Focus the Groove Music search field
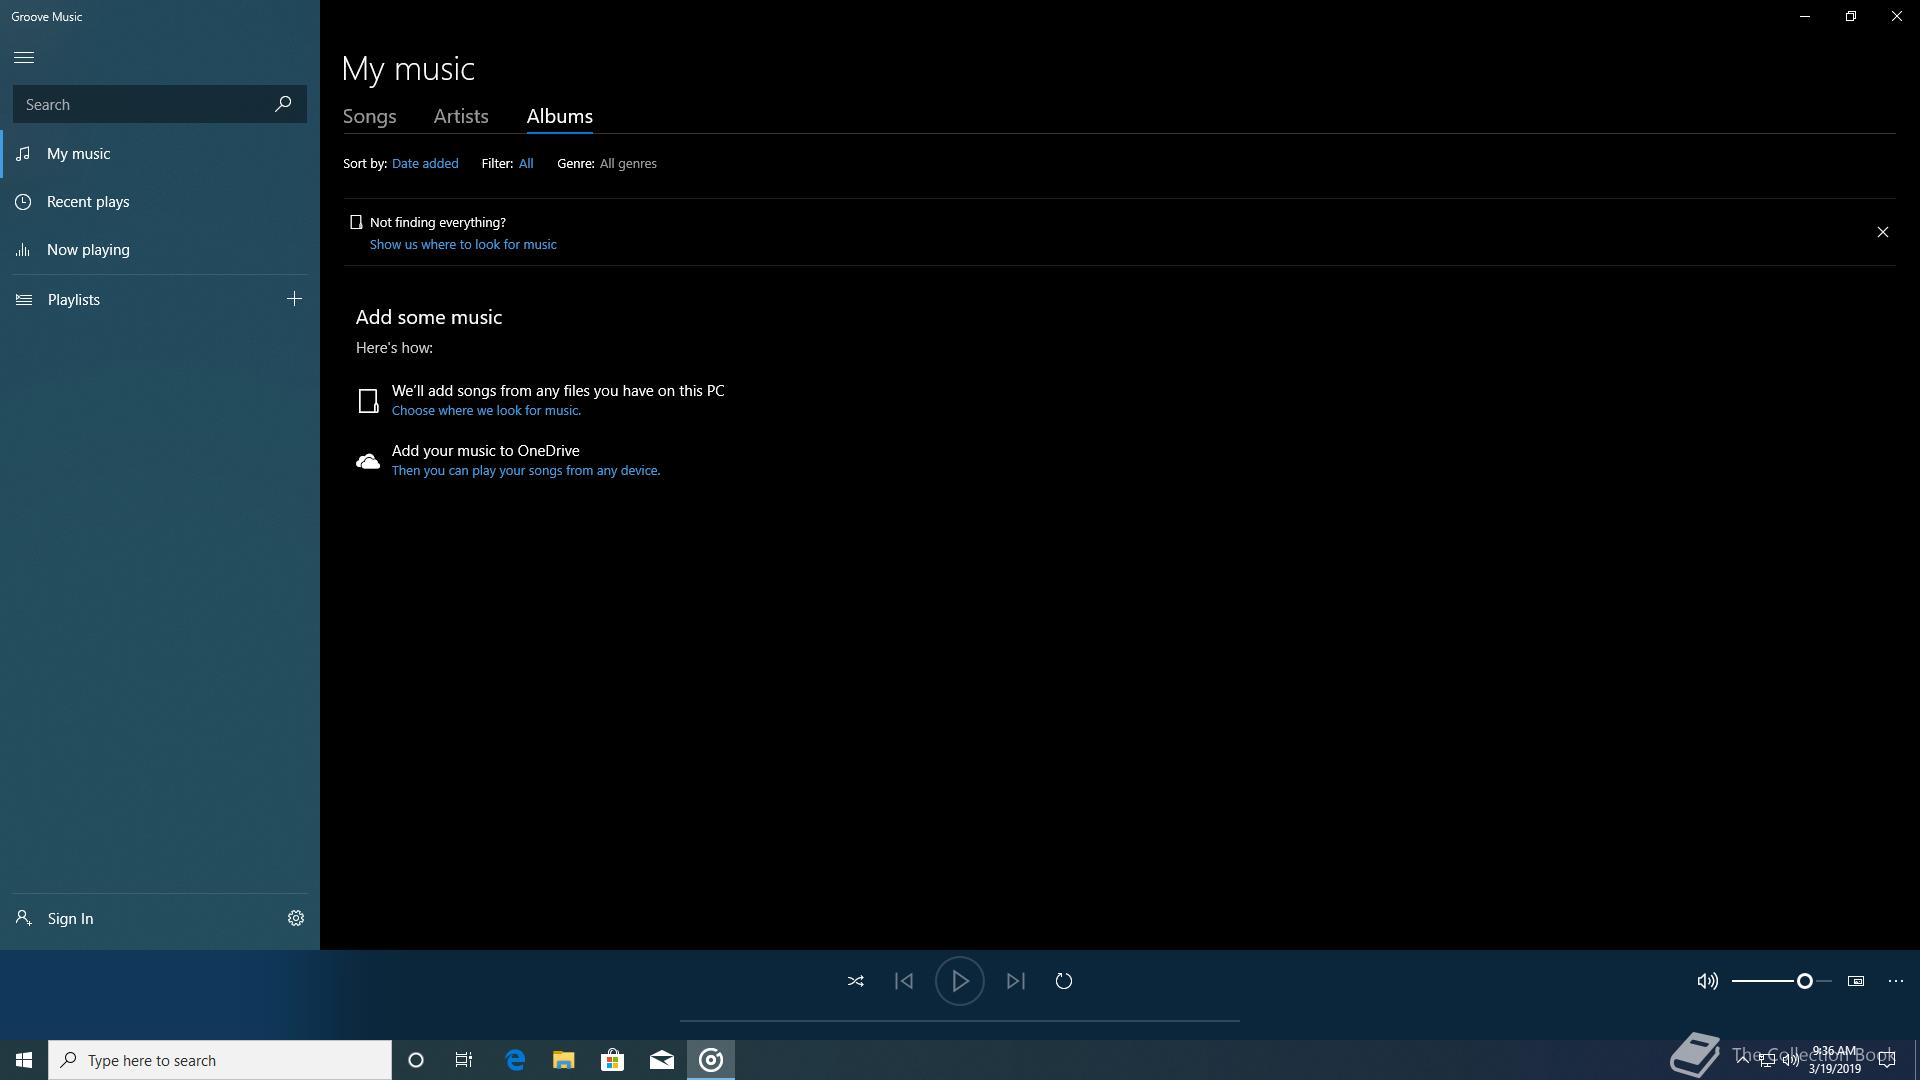This screenshot has width=1920, height=1080. [x=160, y=104]
